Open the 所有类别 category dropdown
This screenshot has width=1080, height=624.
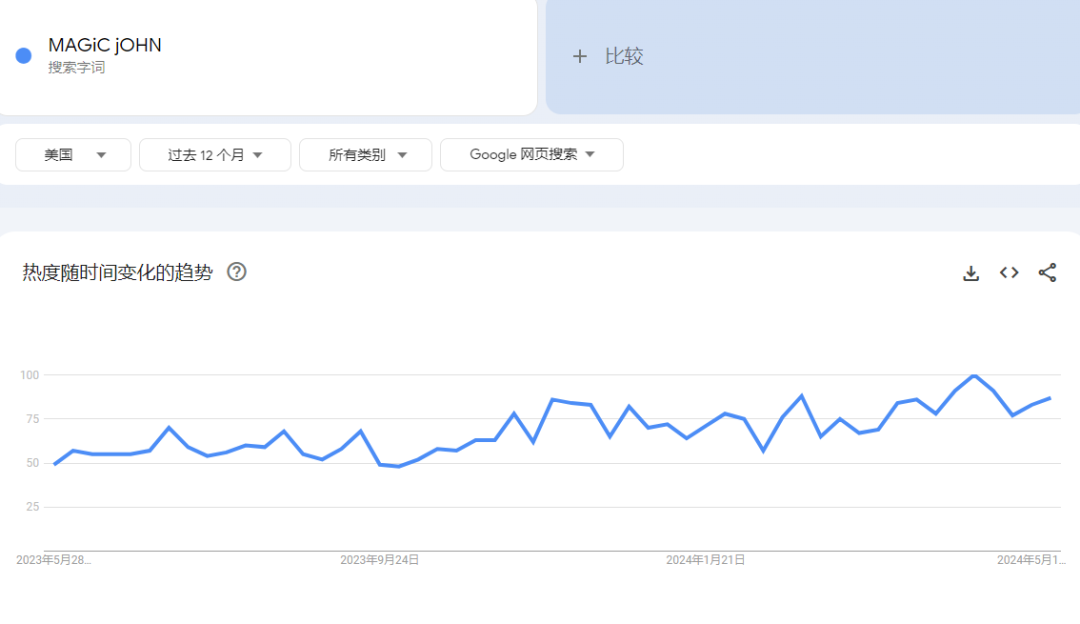(366, 155)
